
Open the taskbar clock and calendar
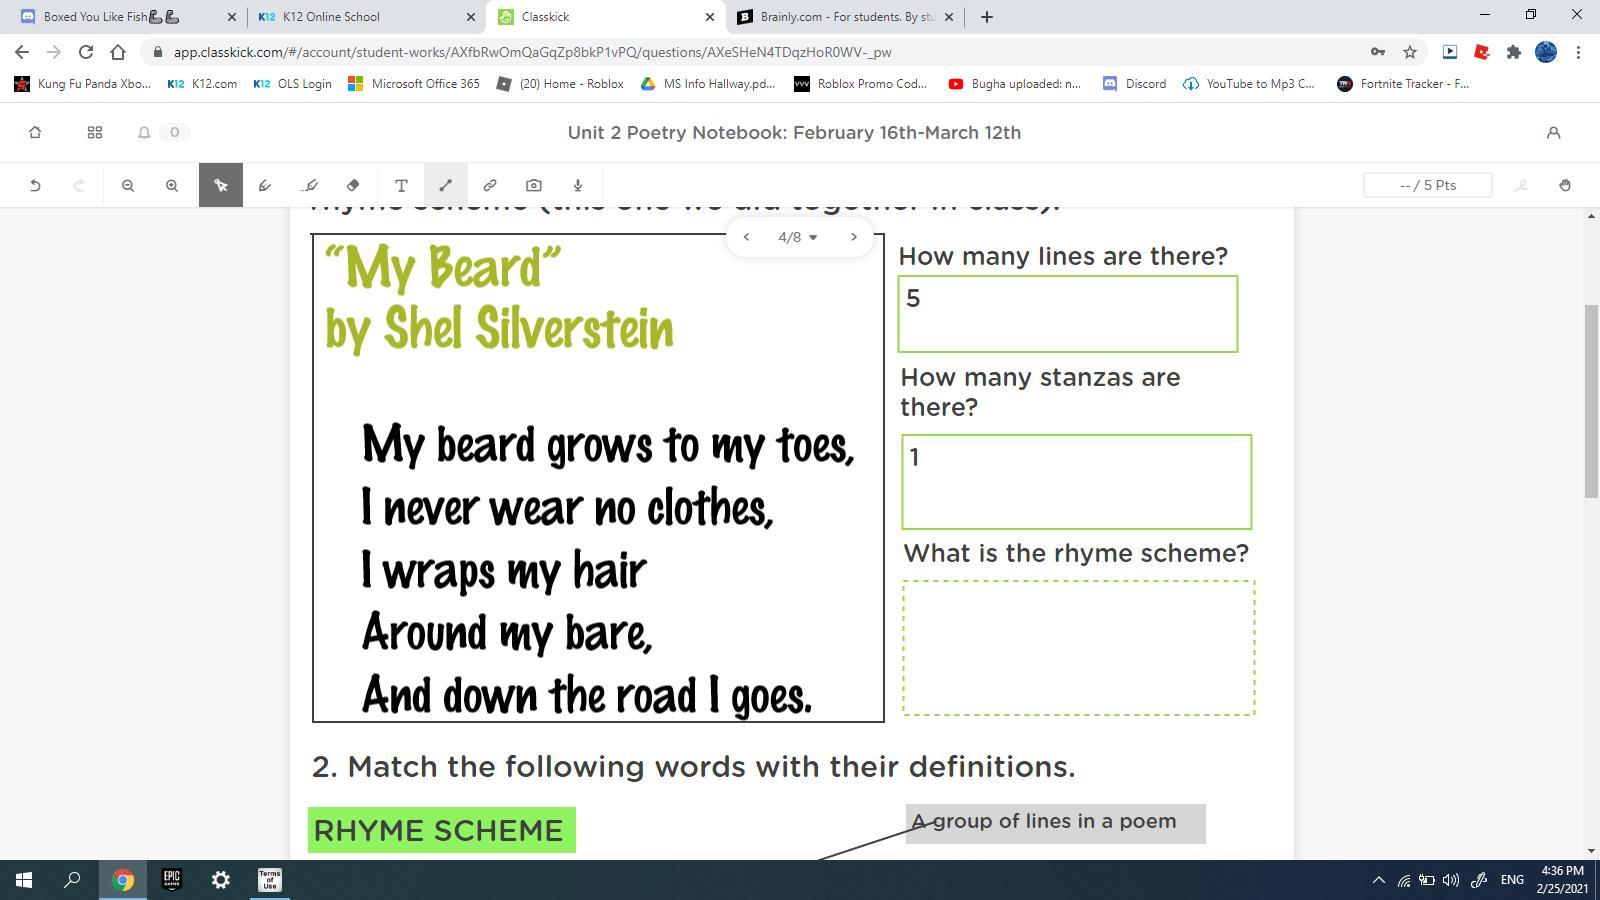(1562, 880)
